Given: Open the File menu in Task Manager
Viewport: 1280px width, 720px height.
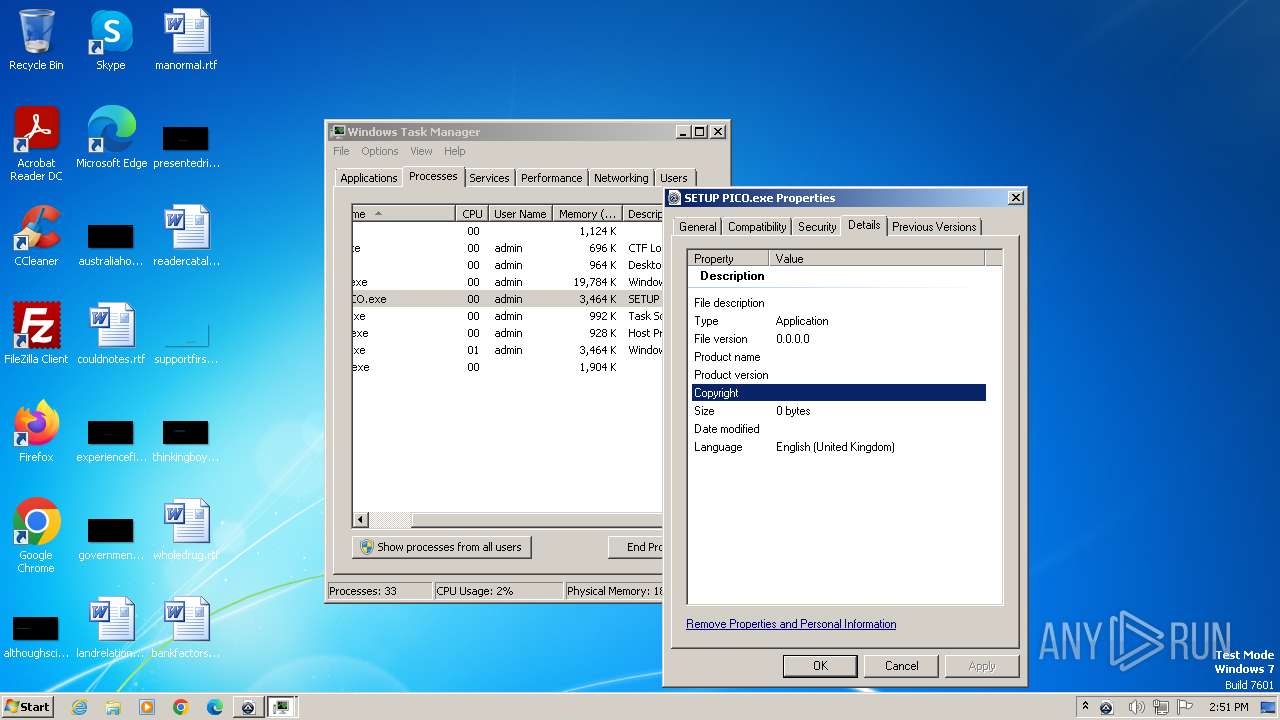Looking at the screenshot, I should pyautogui.click(x=341, y=151).
